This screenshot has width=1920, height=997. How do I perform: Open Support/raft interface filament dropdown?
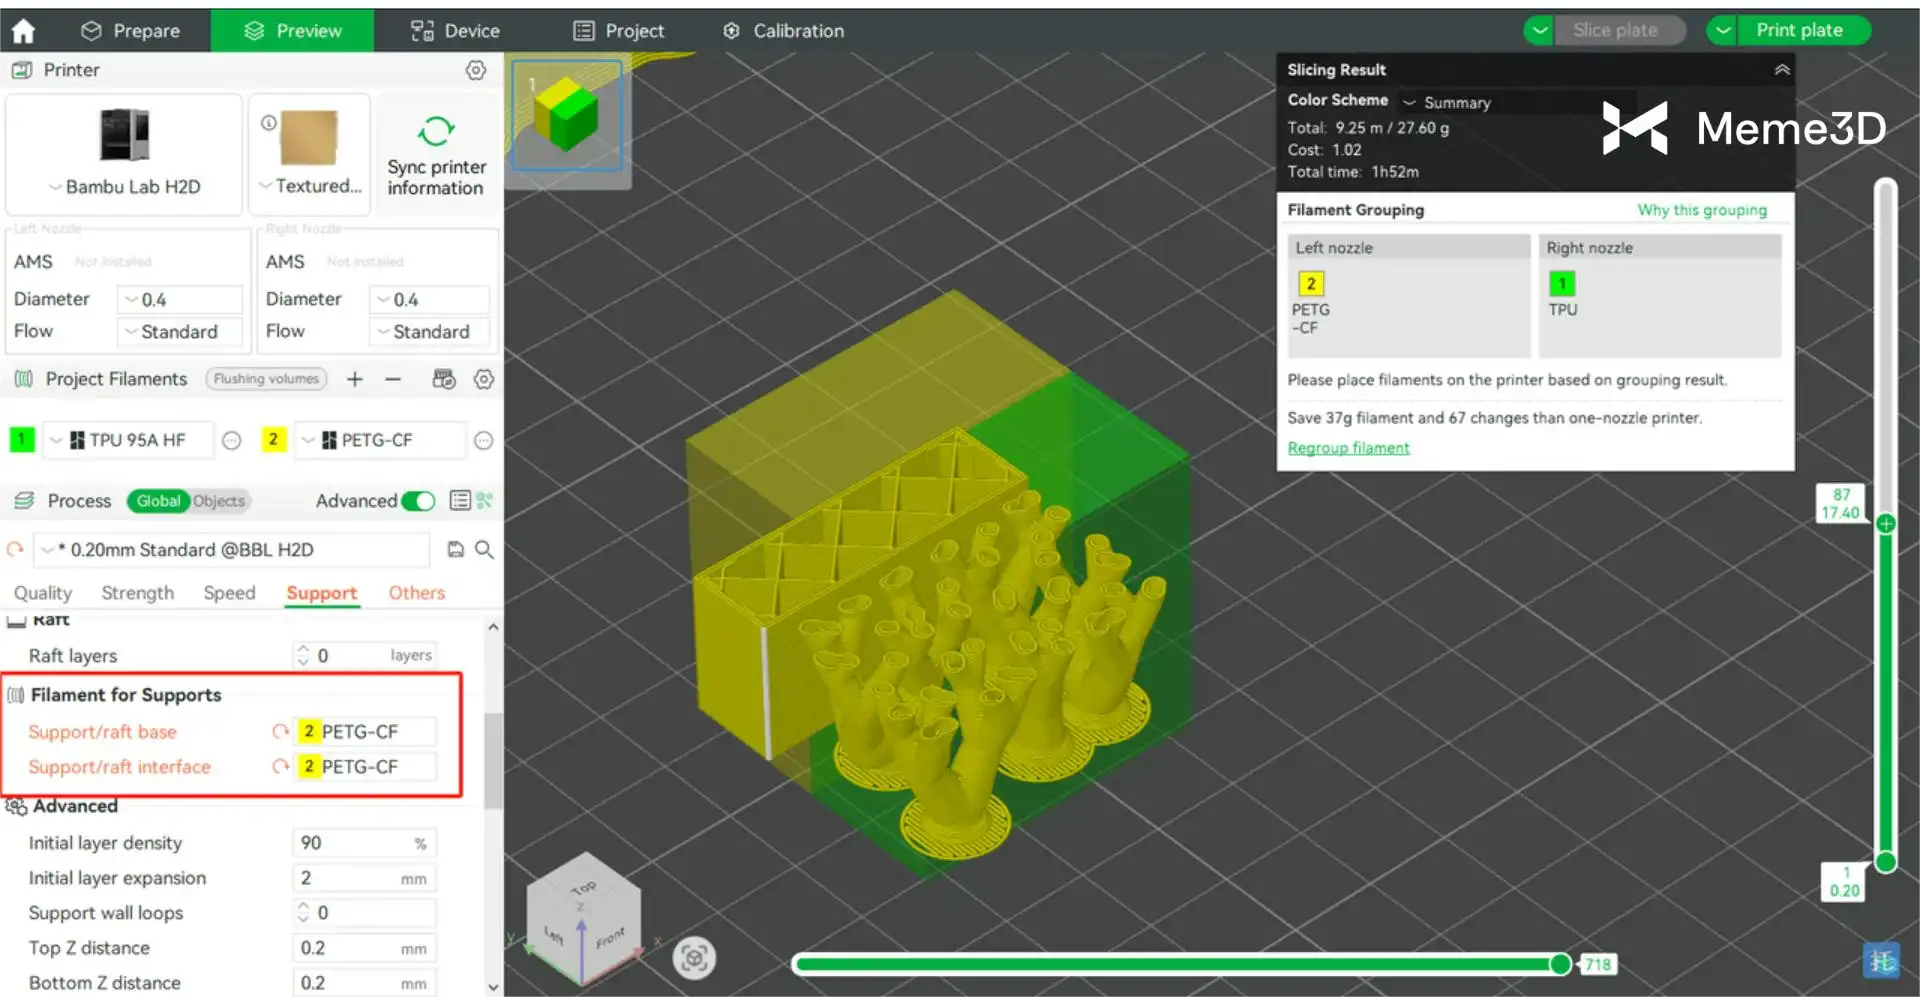pos(366,767)
